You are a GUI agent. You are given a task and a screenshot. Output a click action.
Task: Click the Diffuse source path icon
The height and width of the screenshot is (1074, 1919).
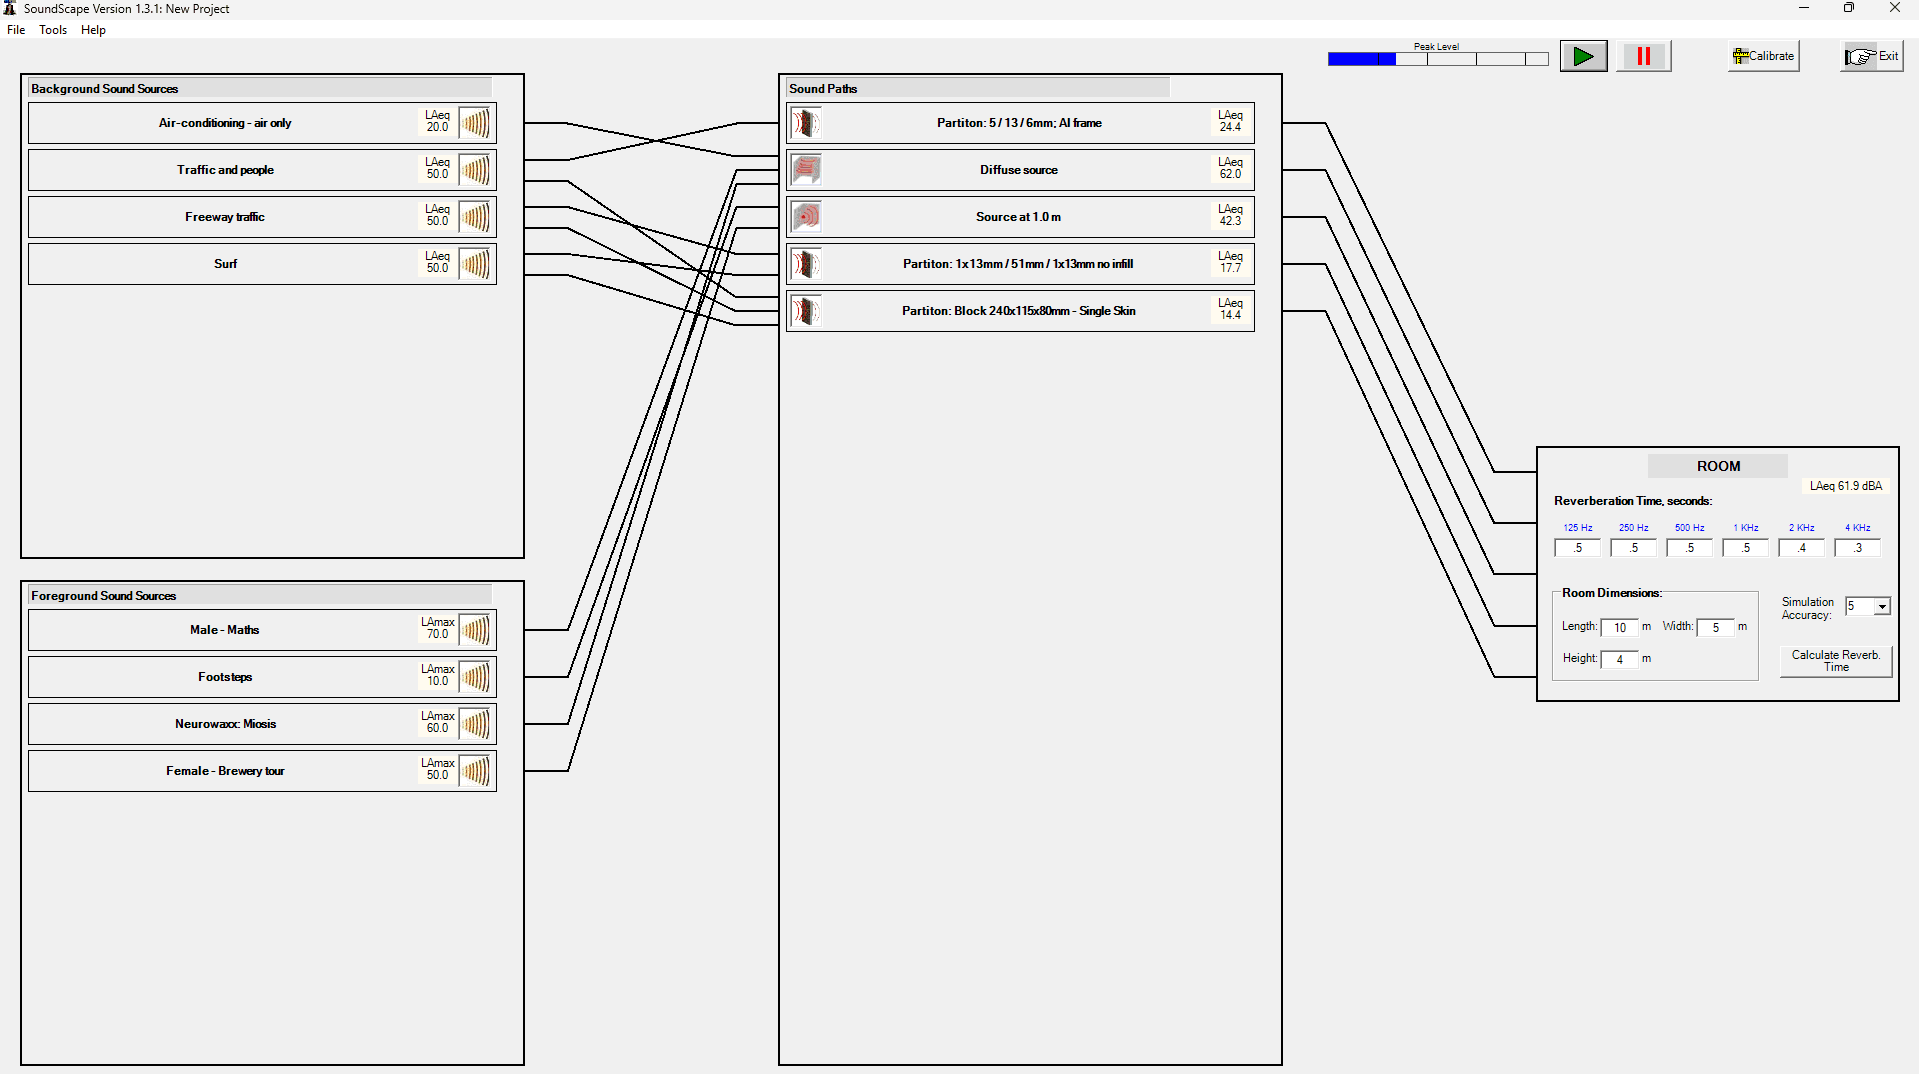tap(806, 170)
